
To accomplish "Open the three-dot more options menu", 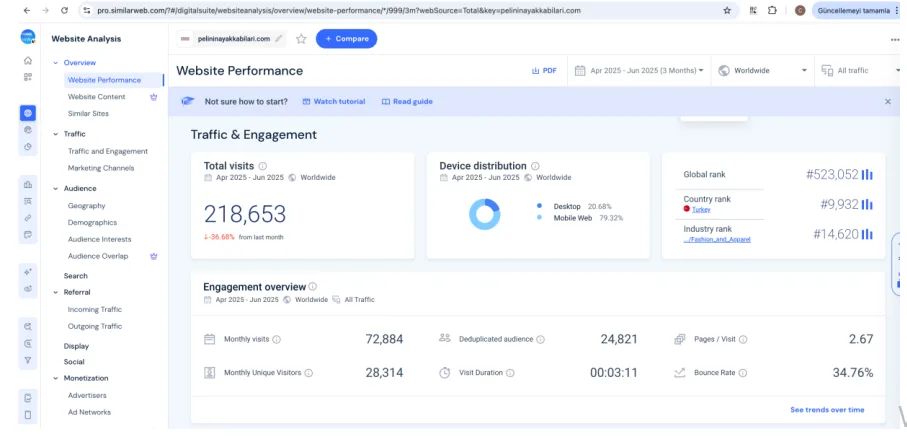I will [x=895, y=39].
